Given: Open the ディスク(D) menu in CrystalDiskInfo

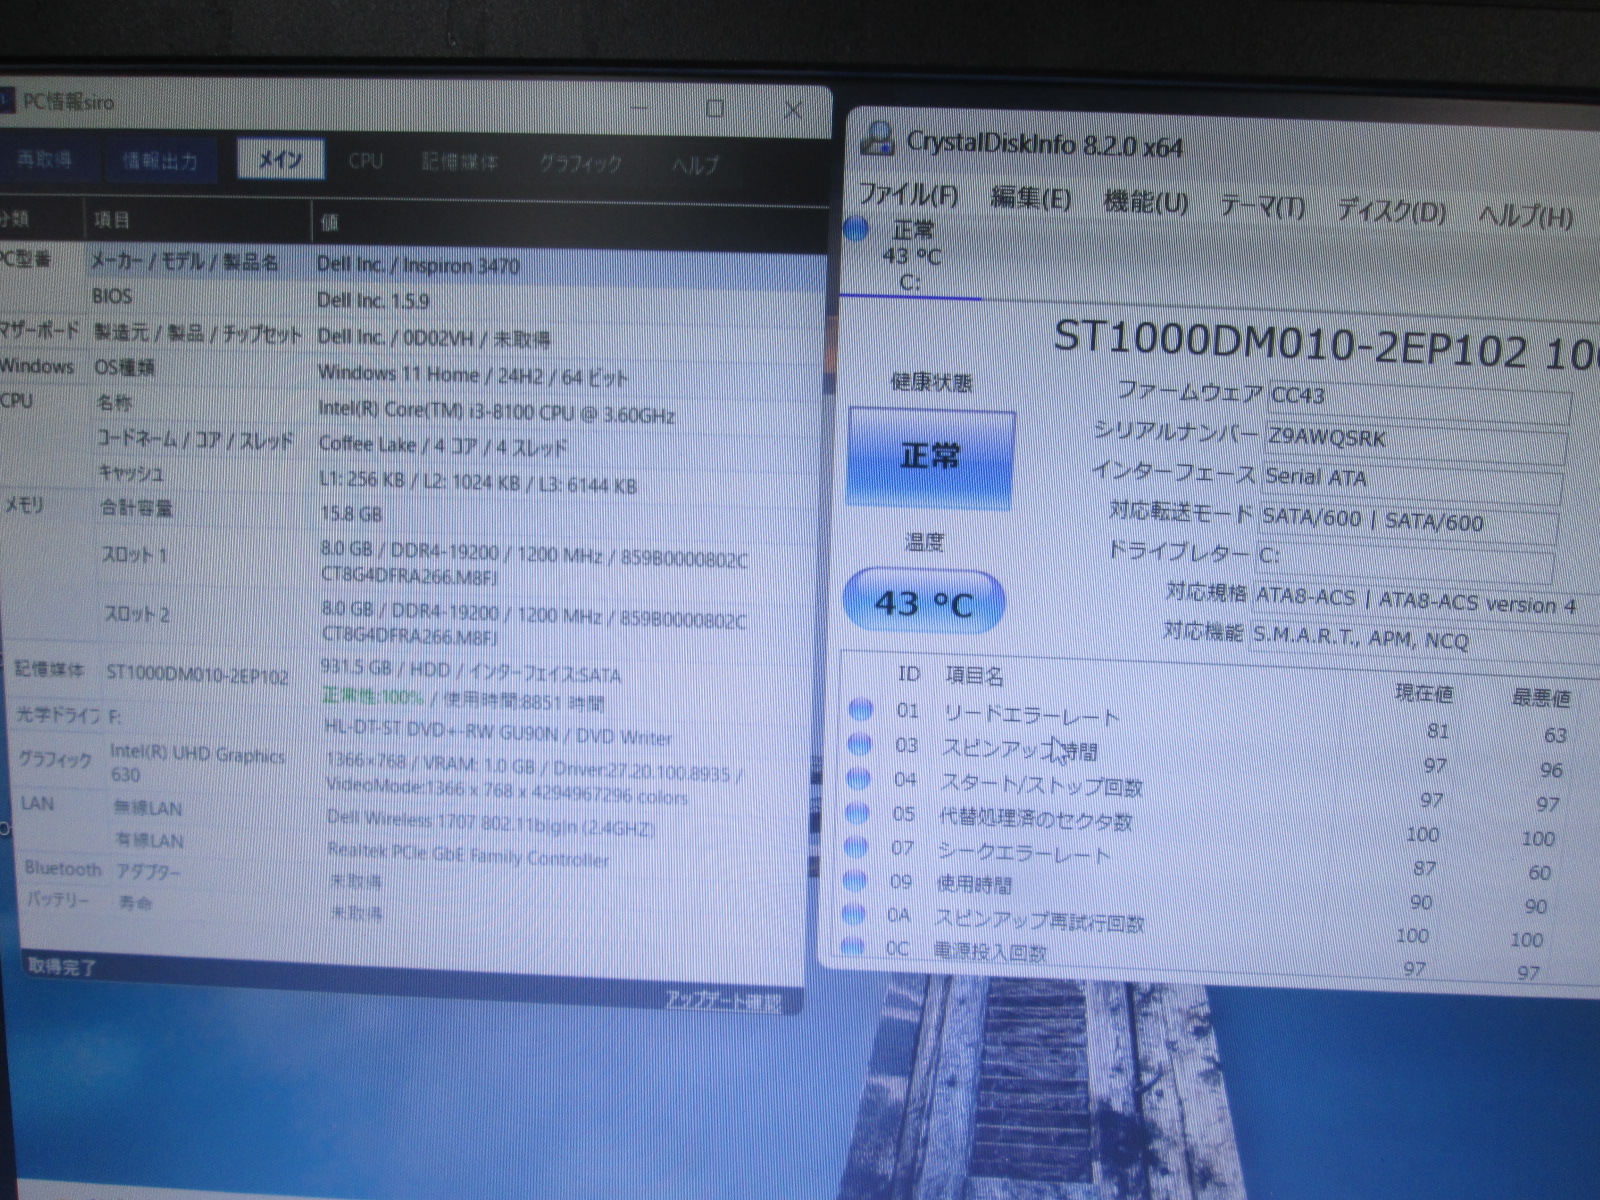Looking at the screenshot, I should (x=1391, y=210).
